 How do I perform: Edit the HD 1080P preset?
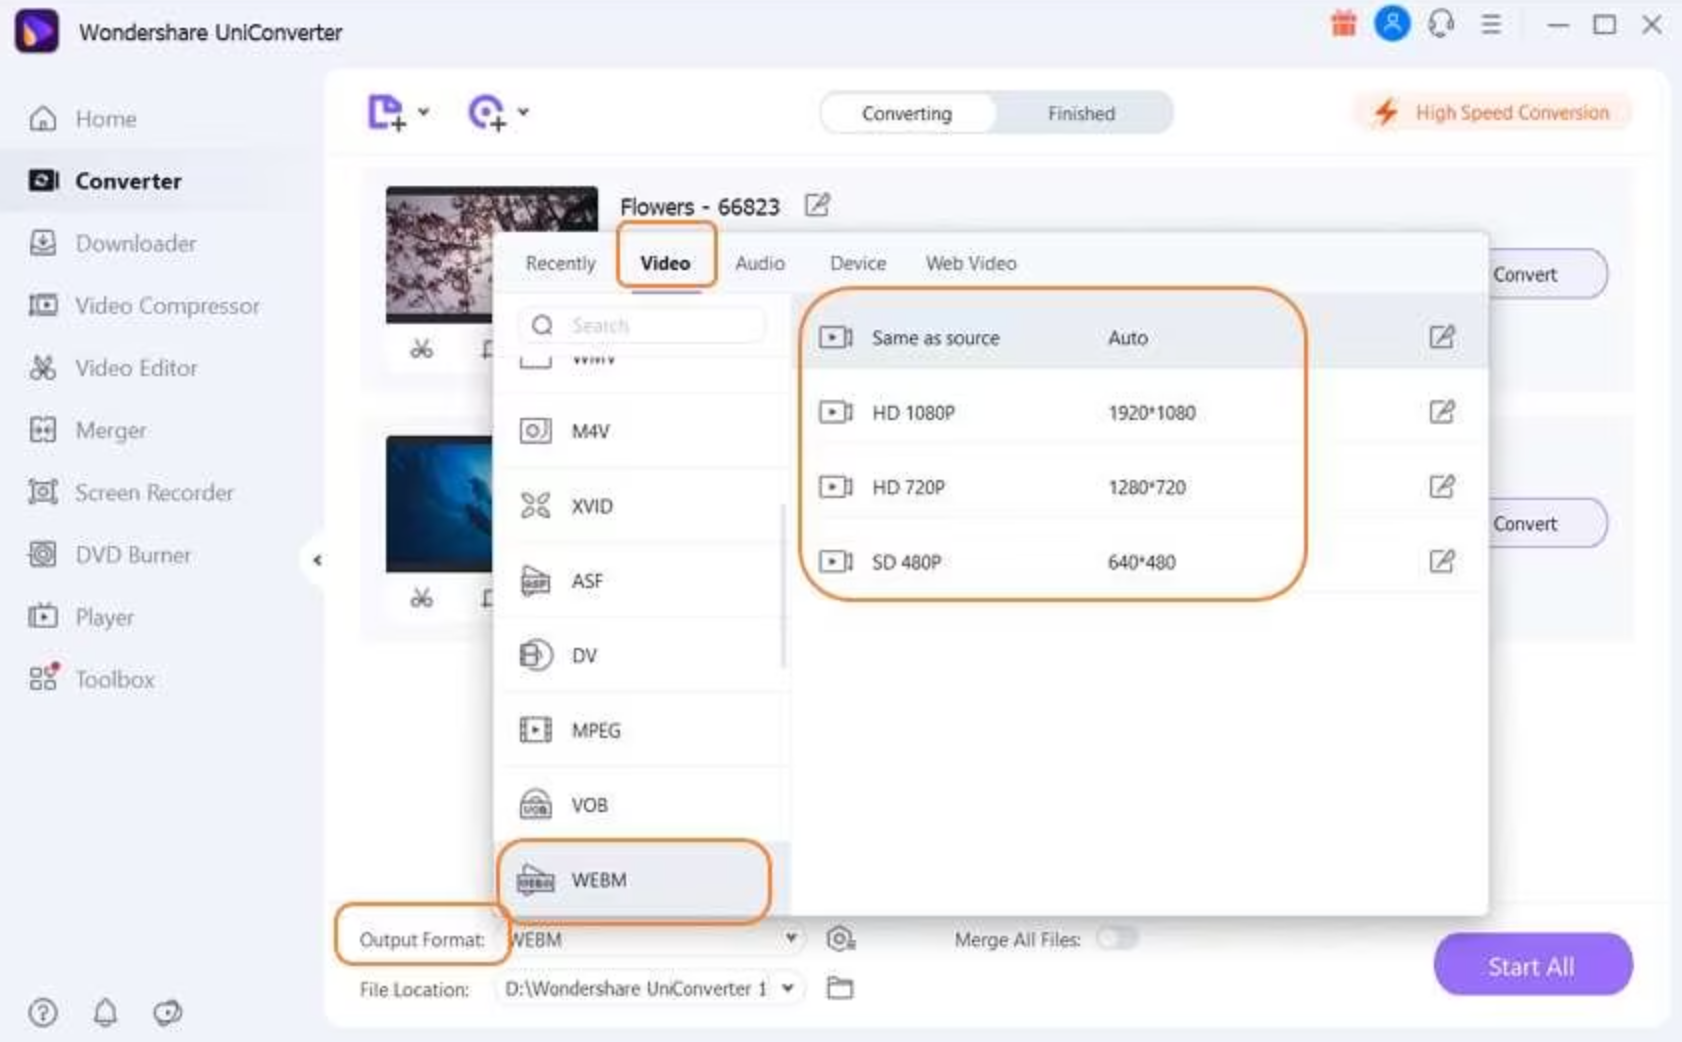click(x=1441, y=412)
